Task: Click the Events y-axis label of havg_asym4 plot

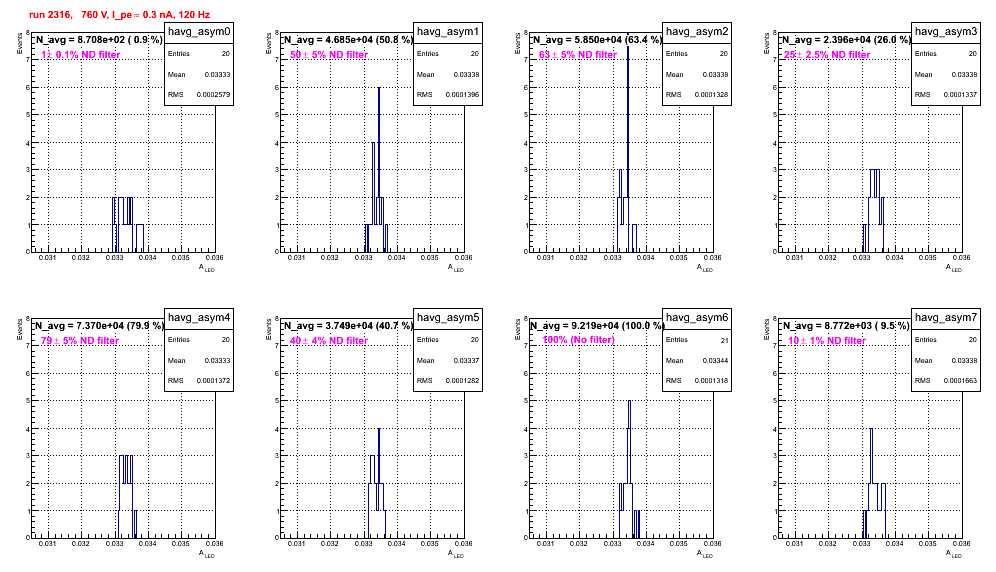Action: pyautogui.click(x=19, y=329)
